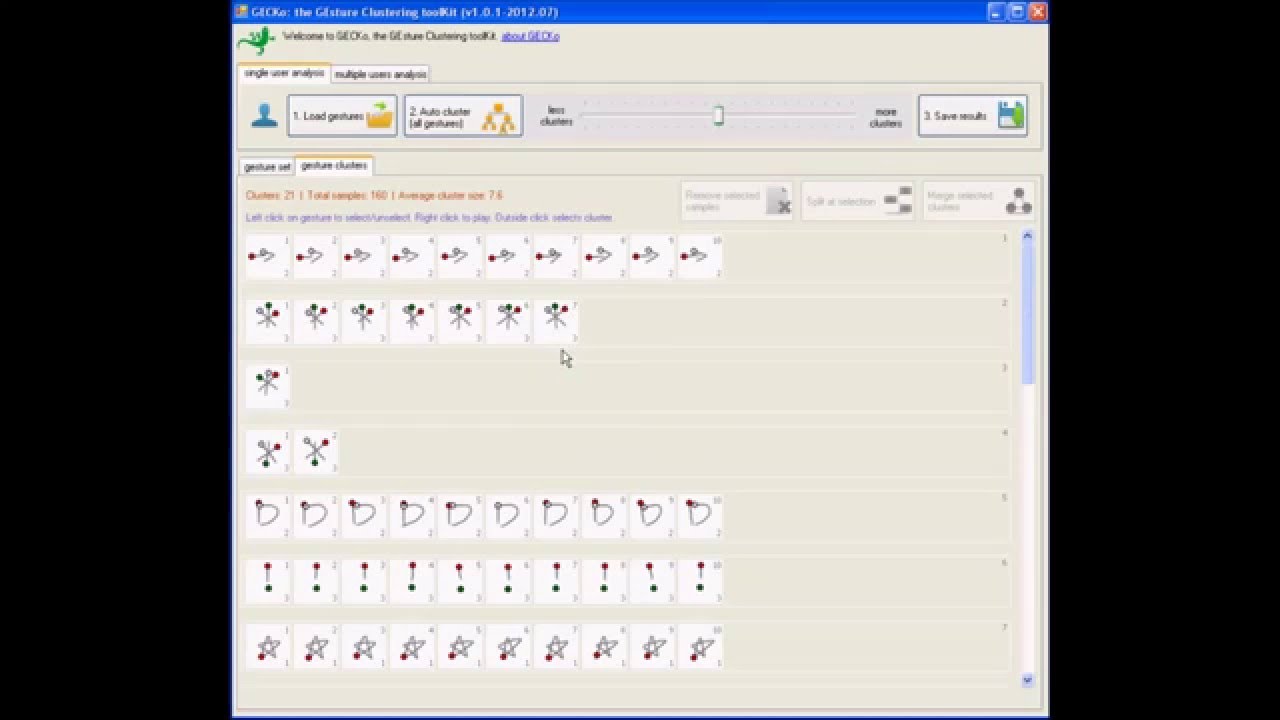Select exclamation gesture sample 10 in cluster 6
Image resolution: width=1280 pixels, height=720 pixels.
[x=699, y=582]
